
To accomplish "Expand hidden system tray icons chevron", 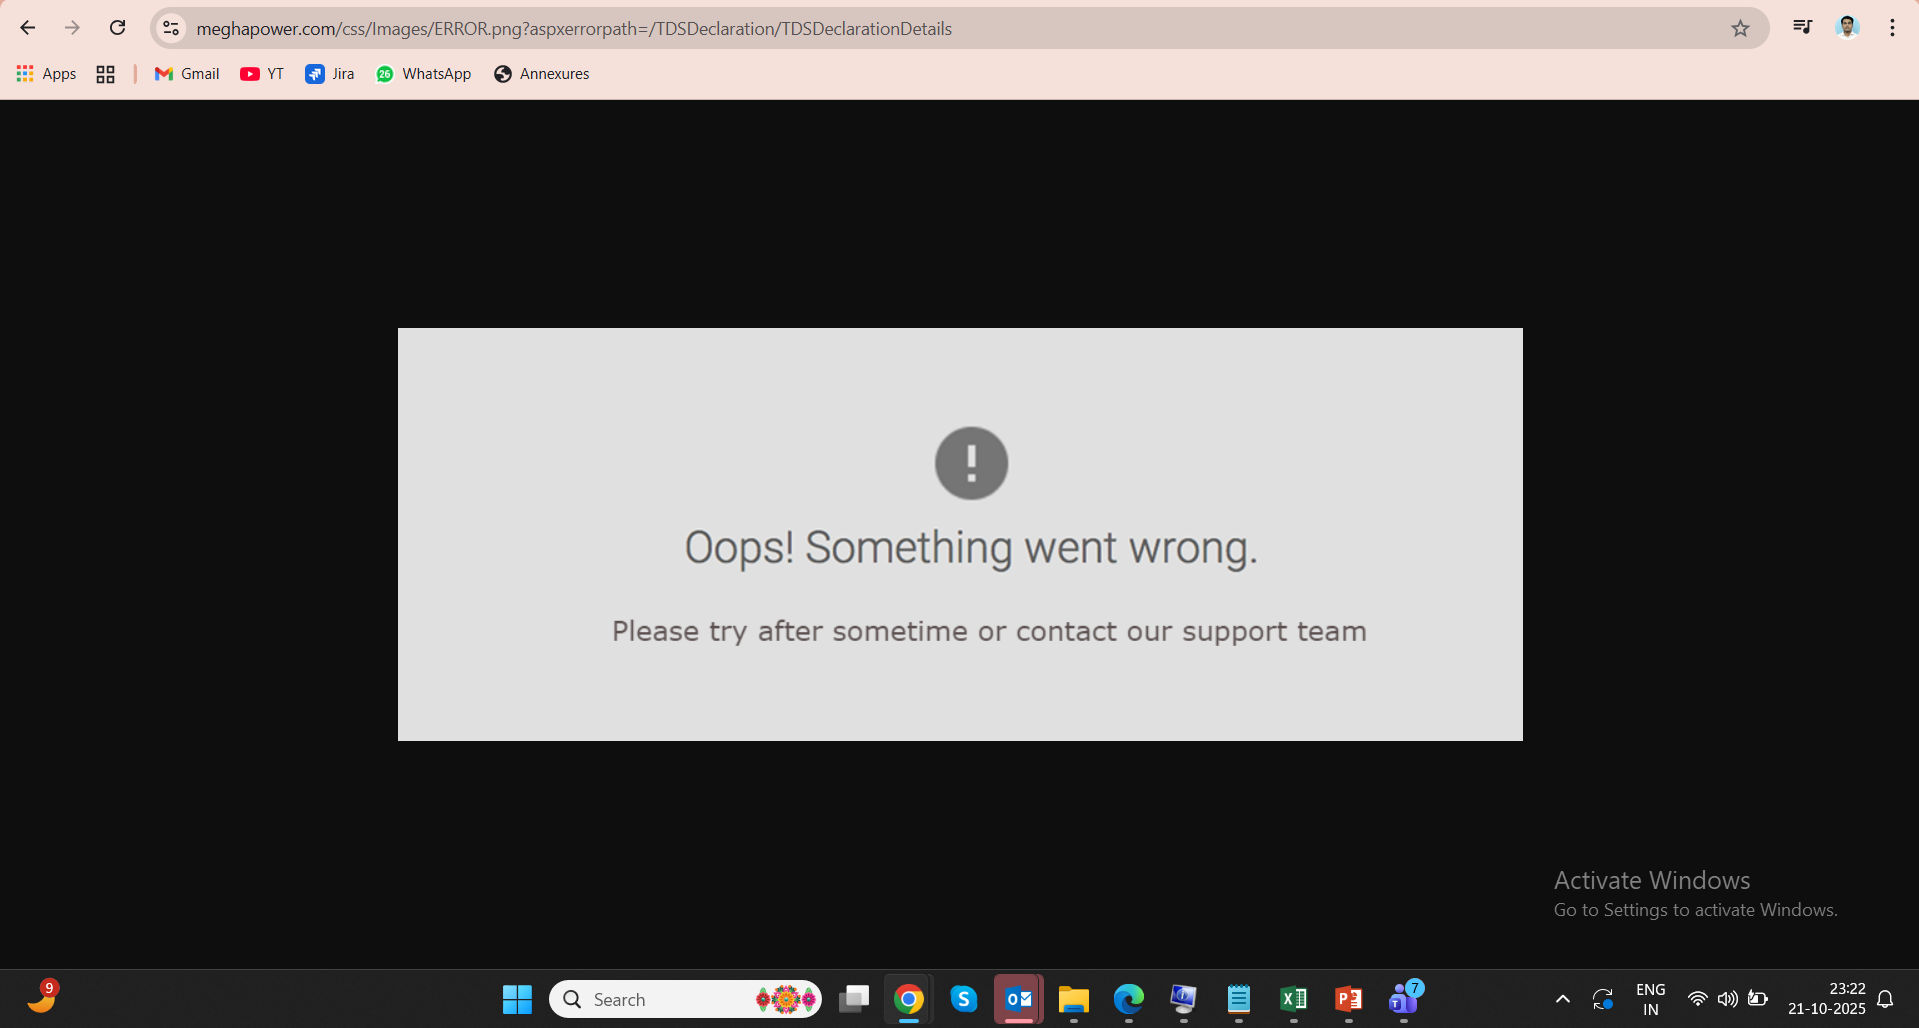I will coord(1562,999).
